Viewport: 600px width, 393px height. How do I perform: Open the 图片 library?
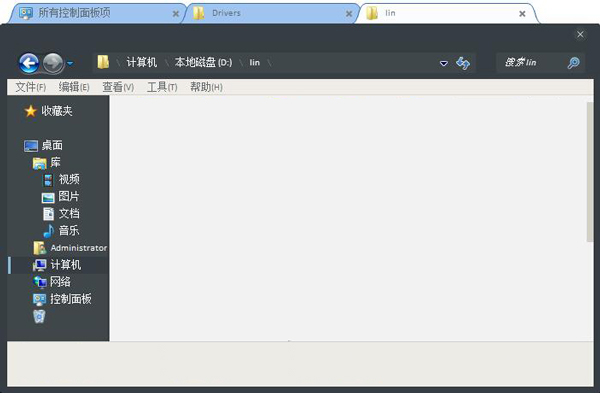pyautogui.click(x=69, y=196)
